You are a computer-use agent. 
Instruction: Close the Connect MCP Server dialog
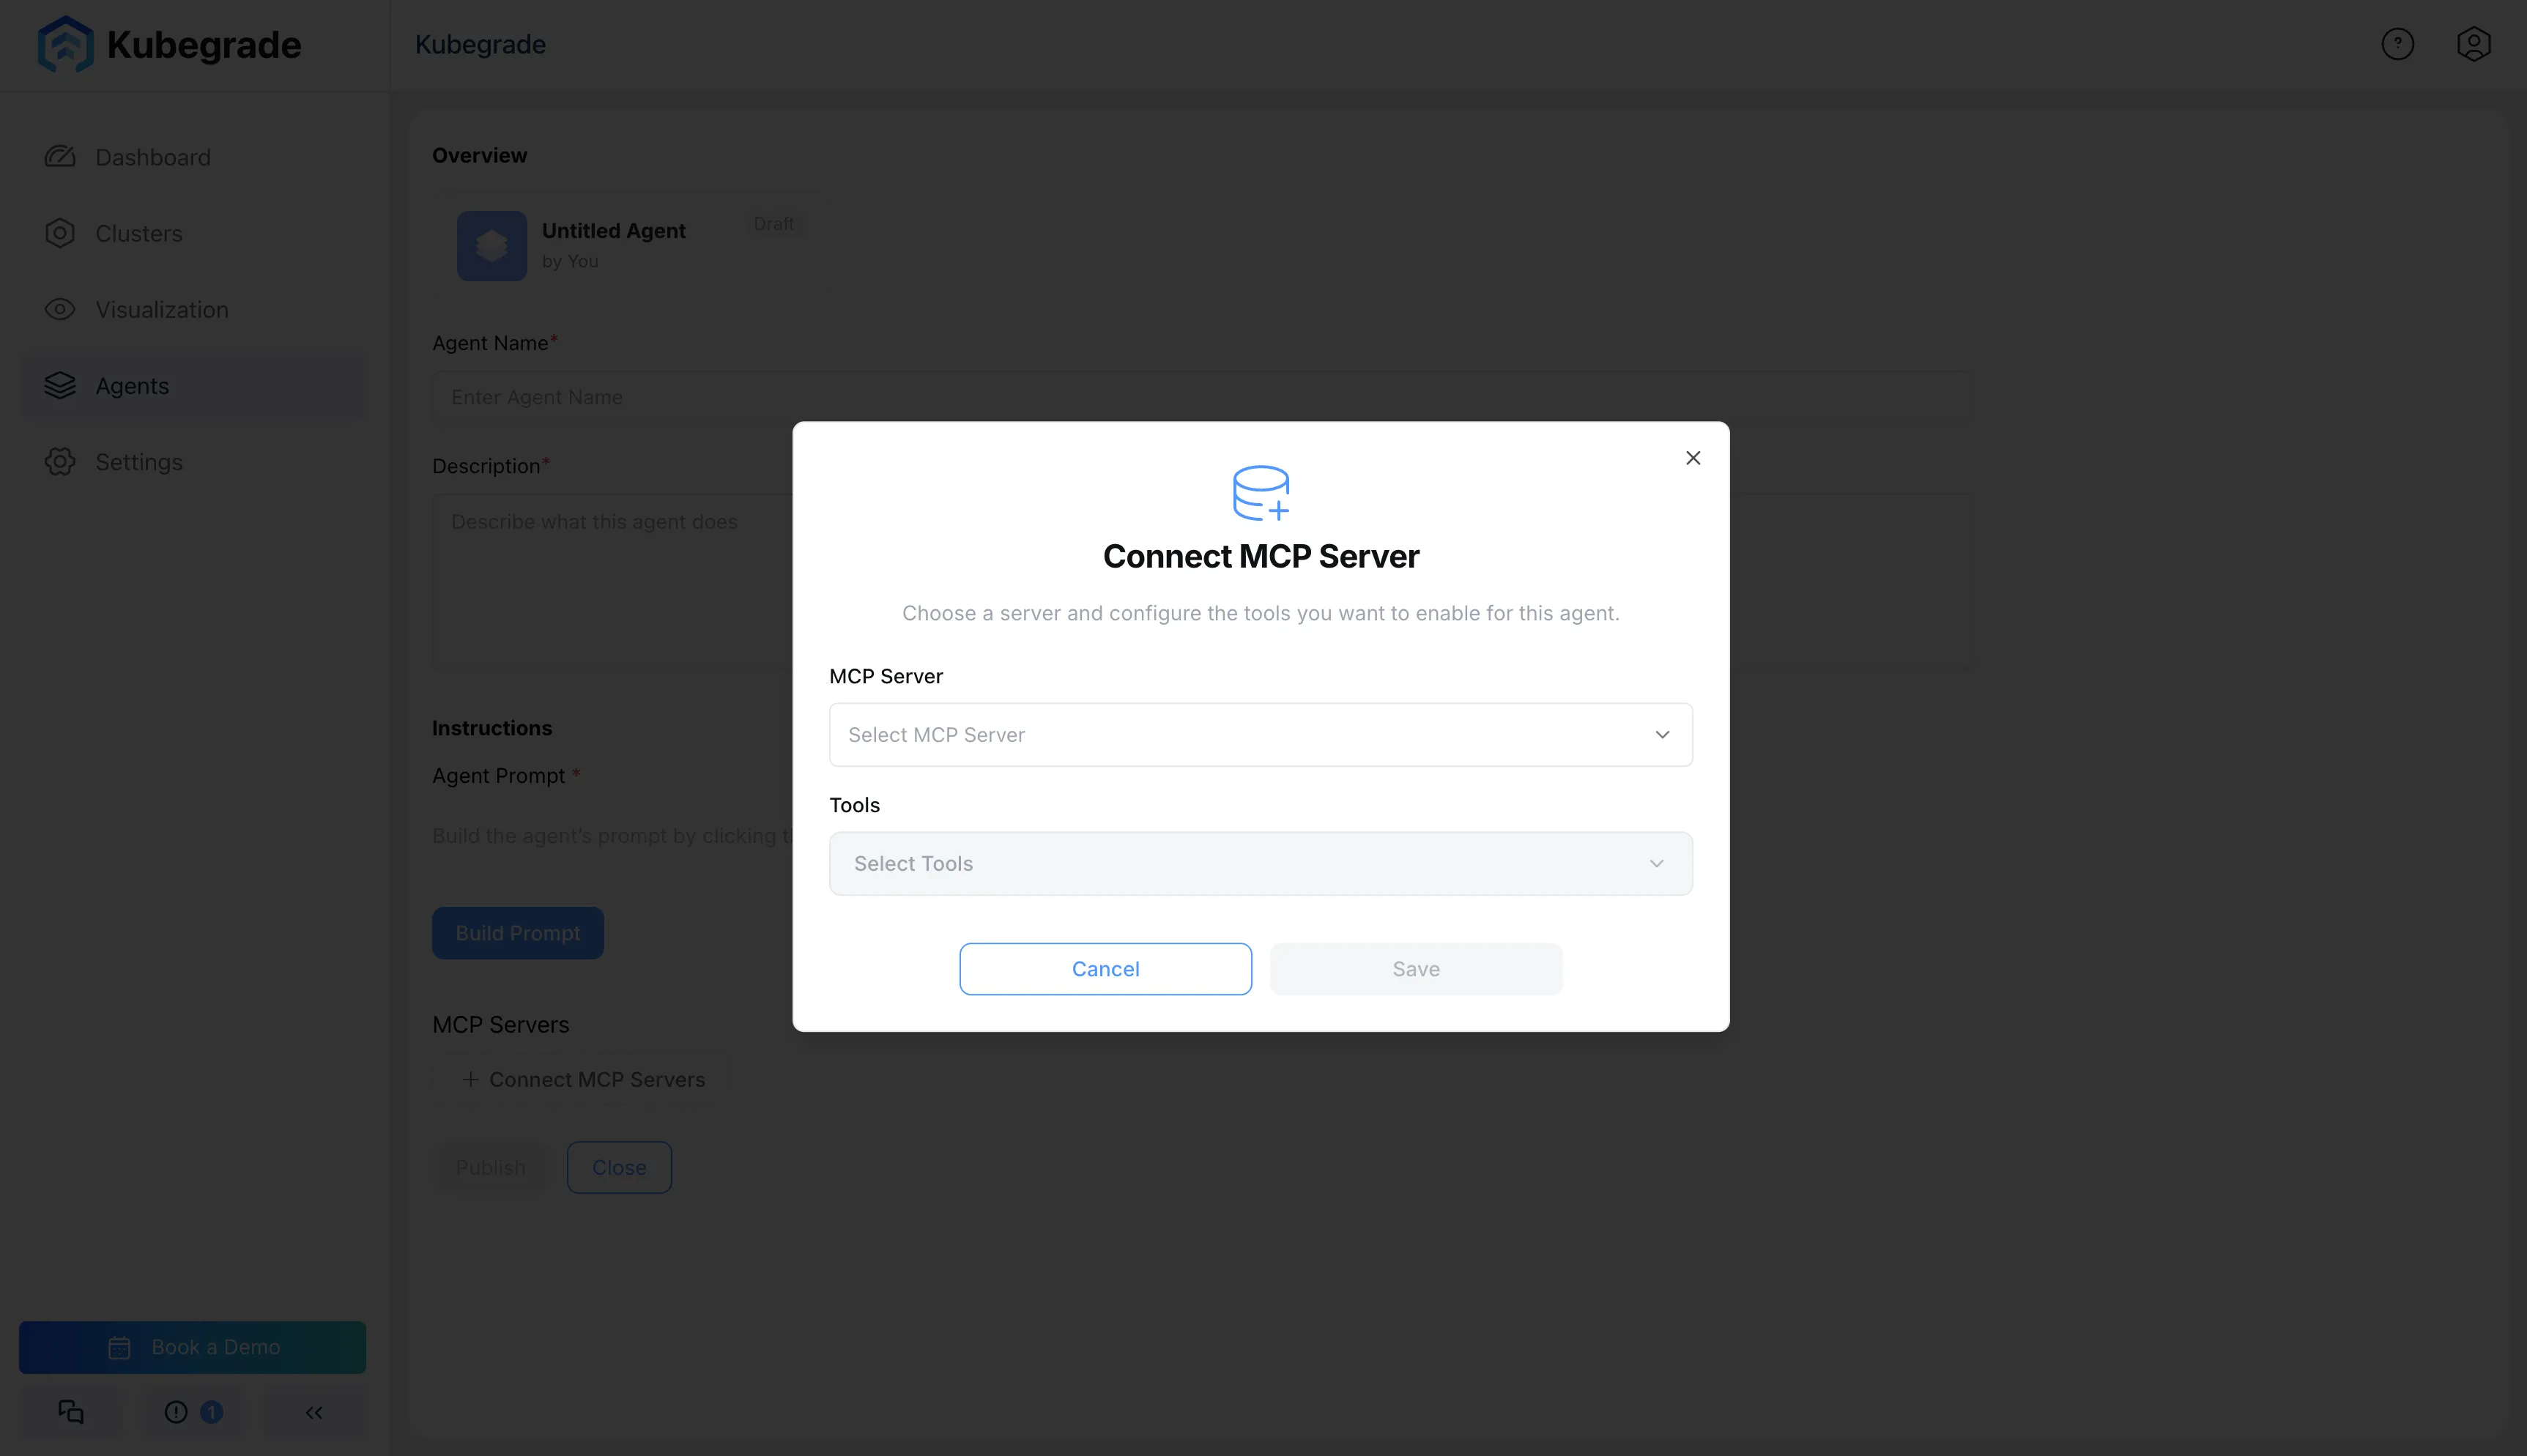[x=1692, y=457]
